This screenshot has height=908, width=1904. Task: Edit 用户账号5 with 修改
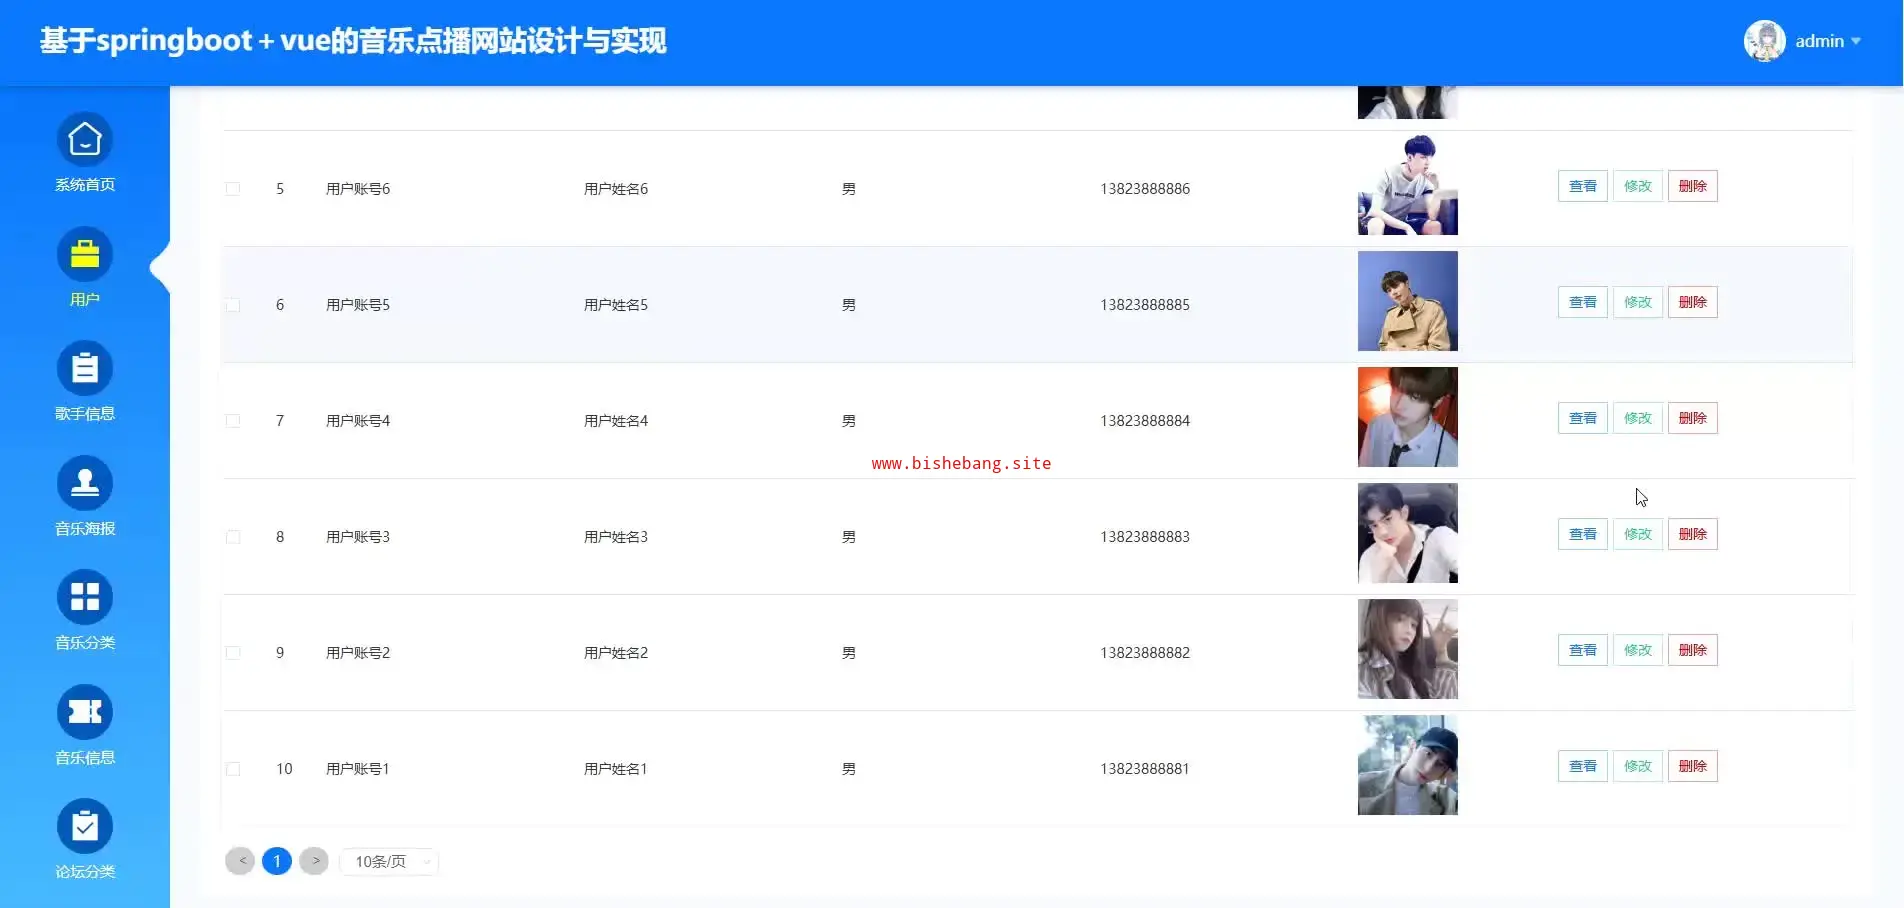[x=1638, y=302]
